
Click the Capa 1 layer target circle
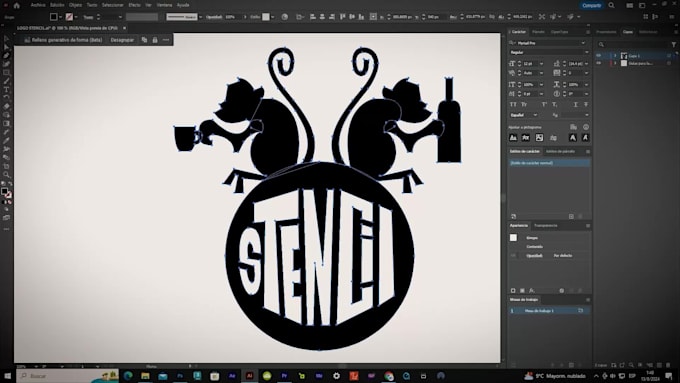tap(669, 56)
